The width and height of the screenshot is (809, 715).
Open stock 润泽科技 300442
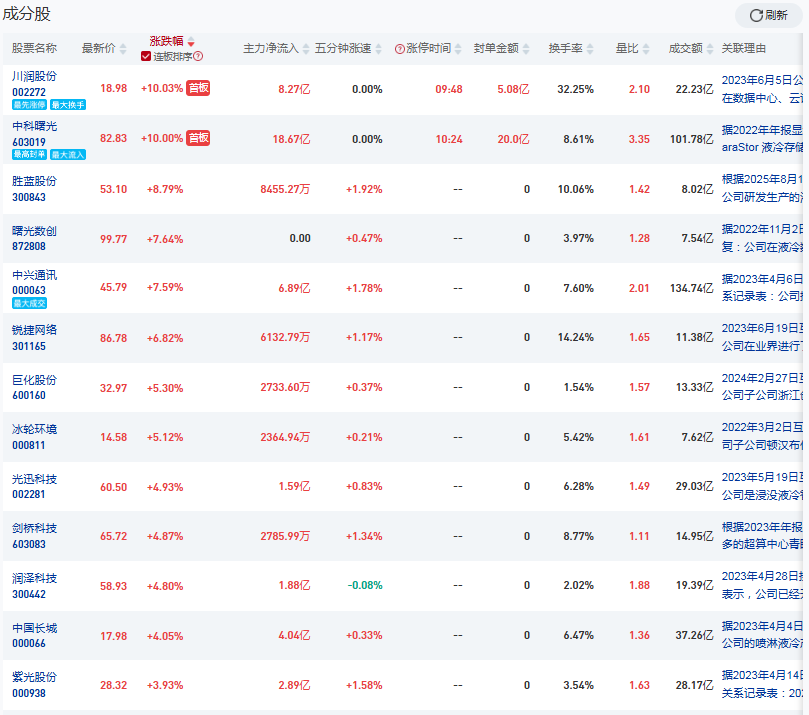pyautogui.click(x=34, y=586)
